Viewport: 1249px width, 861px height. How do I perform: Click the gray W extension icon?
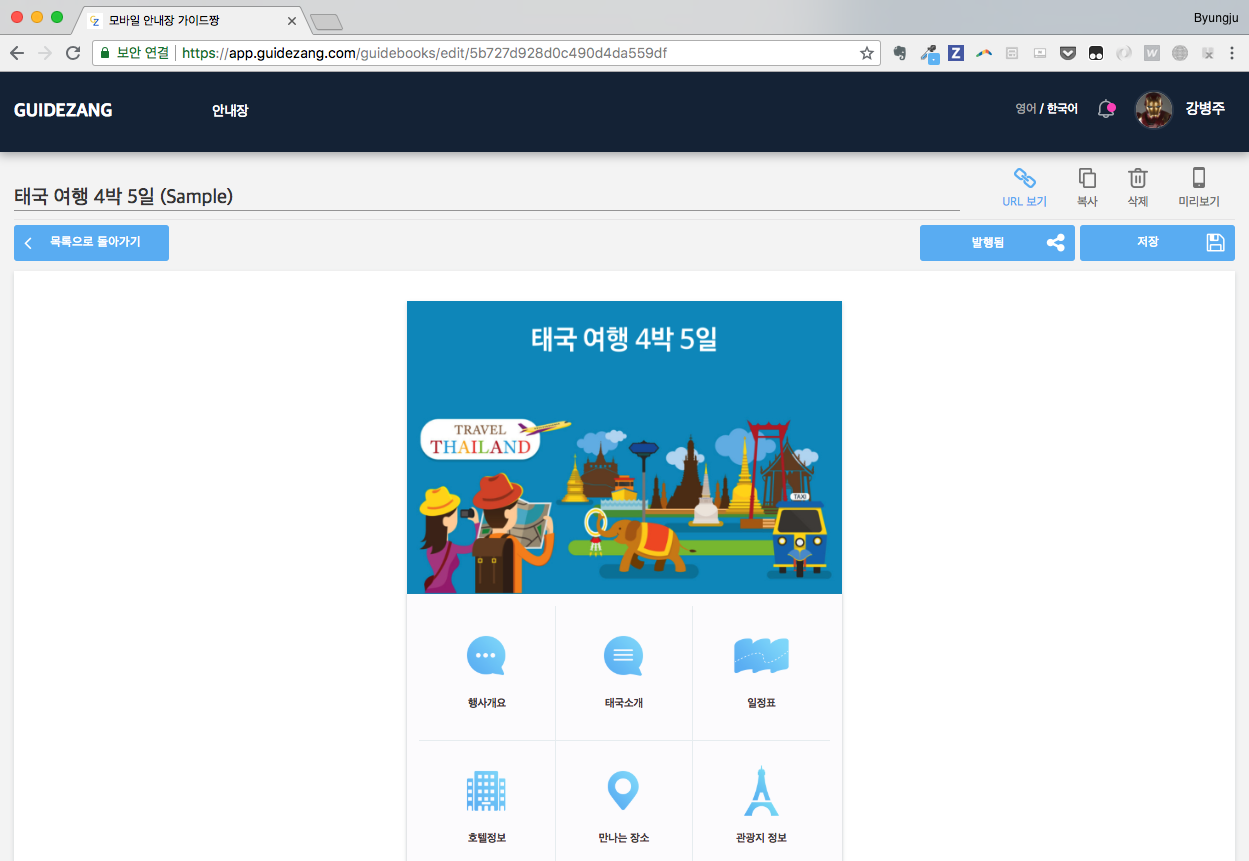point(1152,53)
